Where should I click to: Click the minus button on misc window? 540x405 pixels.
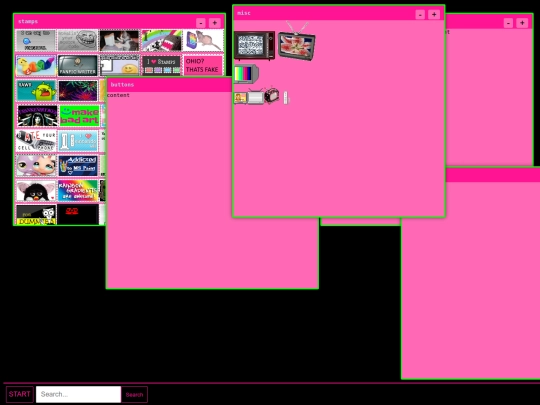coord(420,14)
